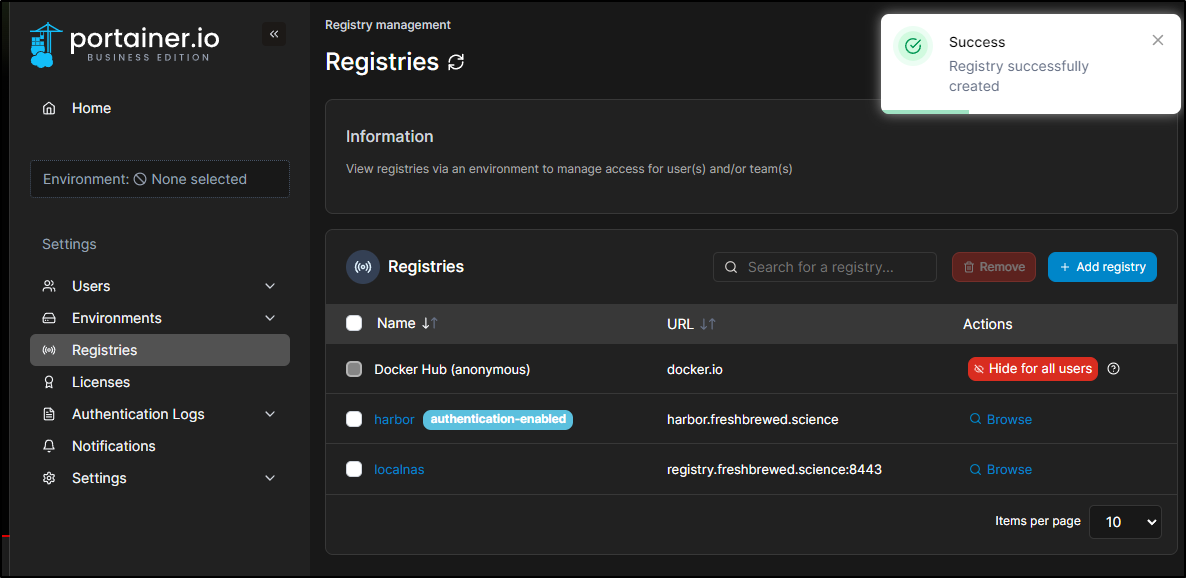1186x578 pixels.
Task: Click the refresh icon next to Registries title
Action: point(456,62)
